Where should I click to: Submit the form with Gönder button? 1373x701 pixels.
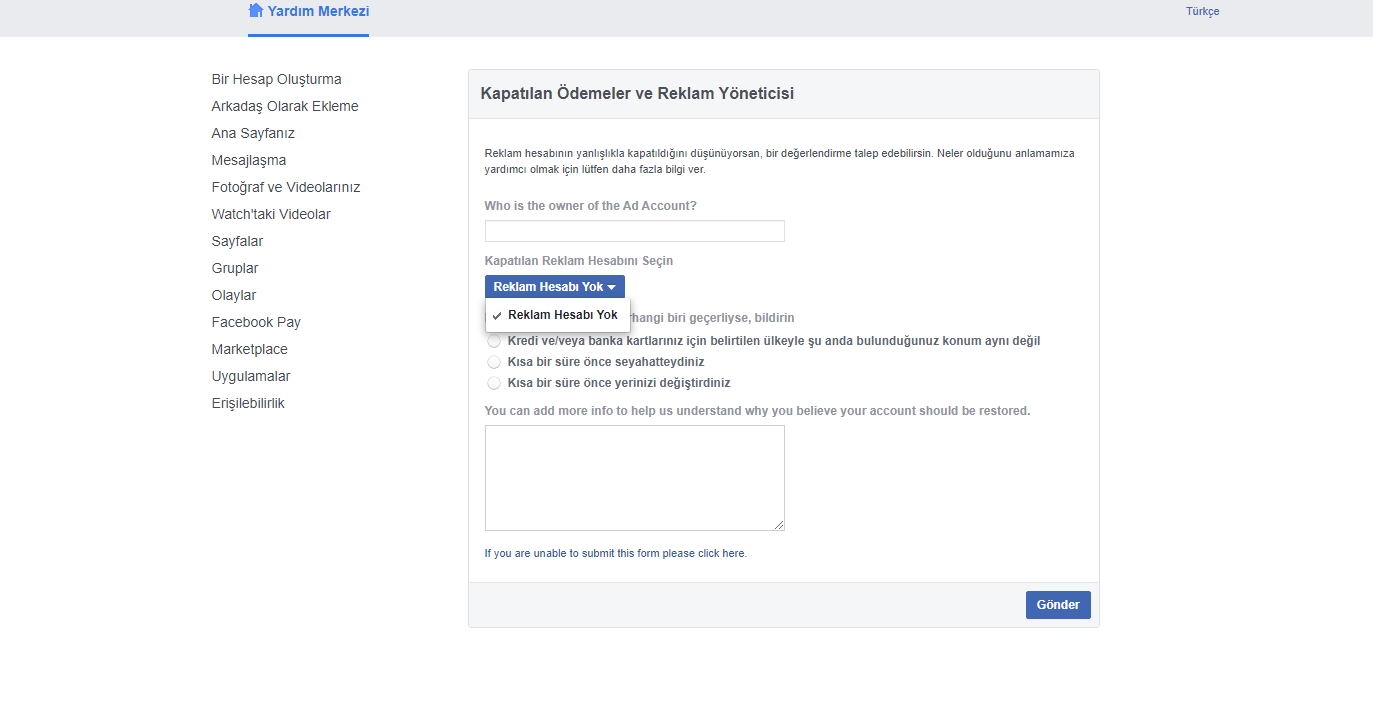[1058, 605]
